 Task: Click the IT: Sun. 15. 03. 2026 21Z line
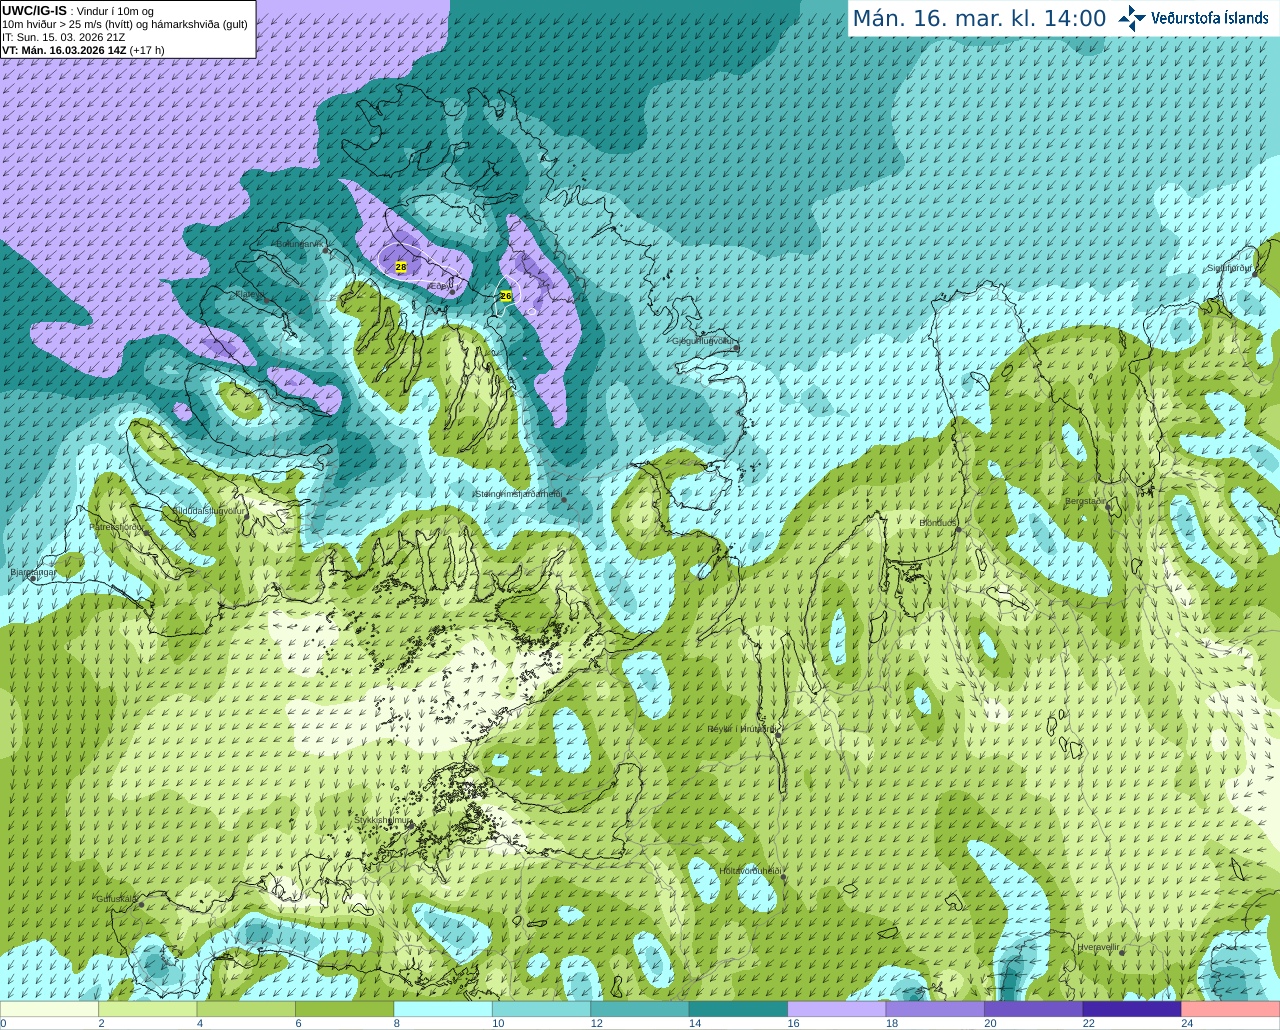[x=64, y=37]
